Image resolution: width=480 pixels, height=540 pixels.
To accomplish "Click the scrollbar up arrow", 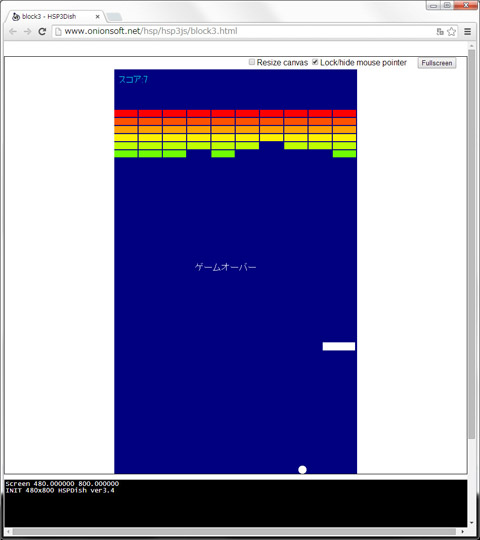I will (471, 46).
